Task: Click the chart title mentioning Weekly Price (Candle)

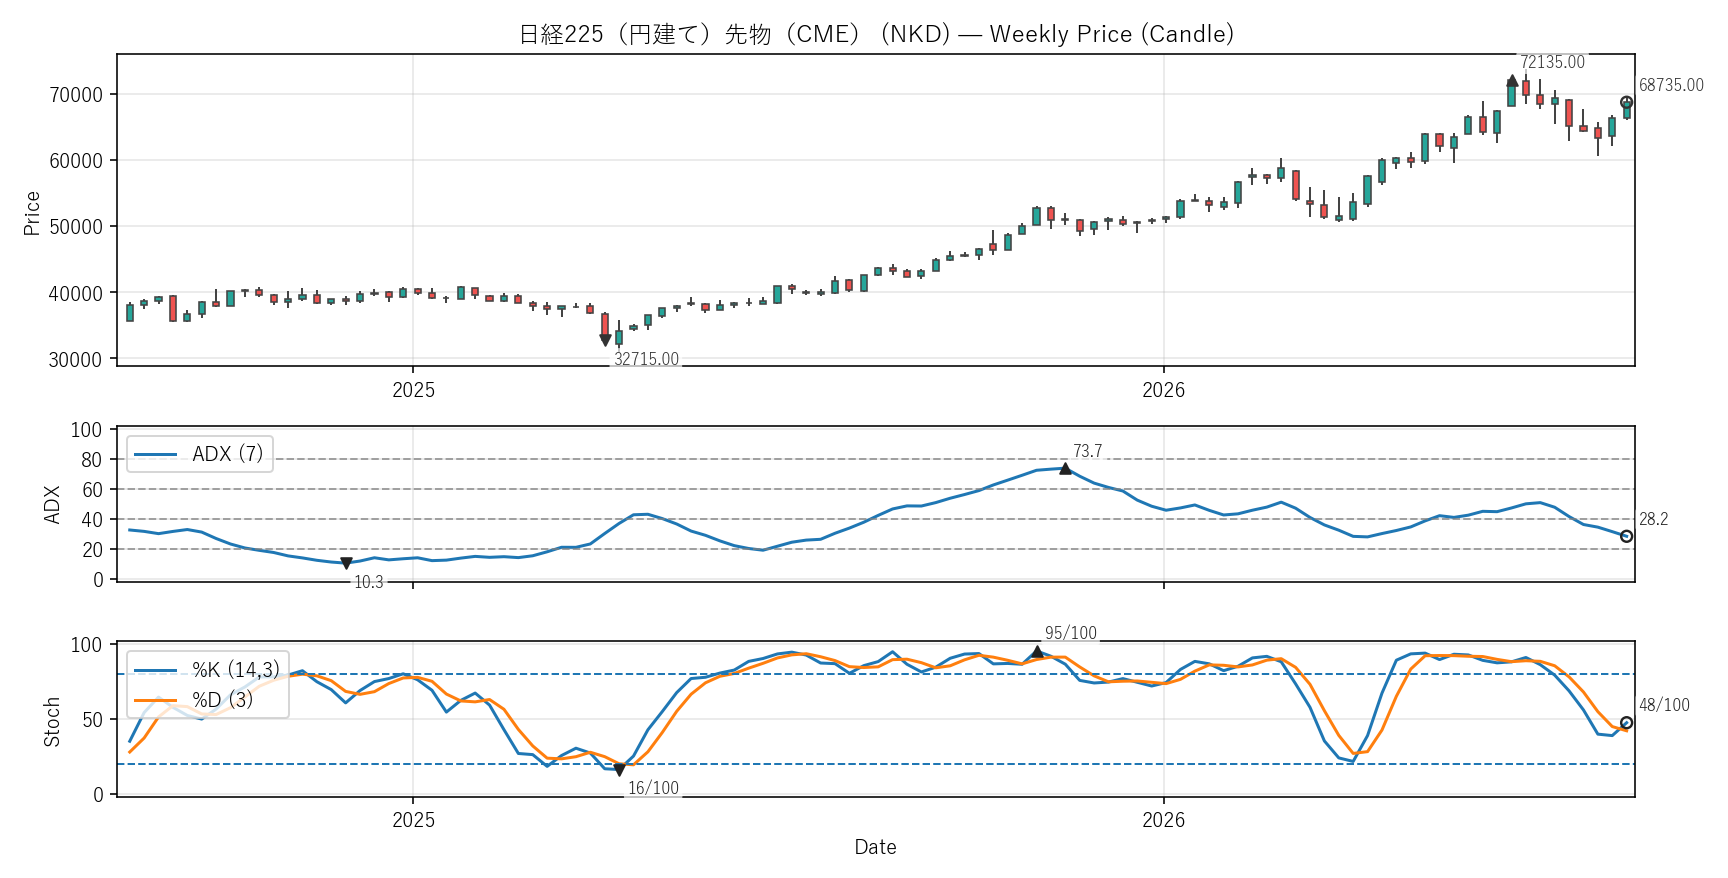Action: pyautogui.click(x=876, y=34)
